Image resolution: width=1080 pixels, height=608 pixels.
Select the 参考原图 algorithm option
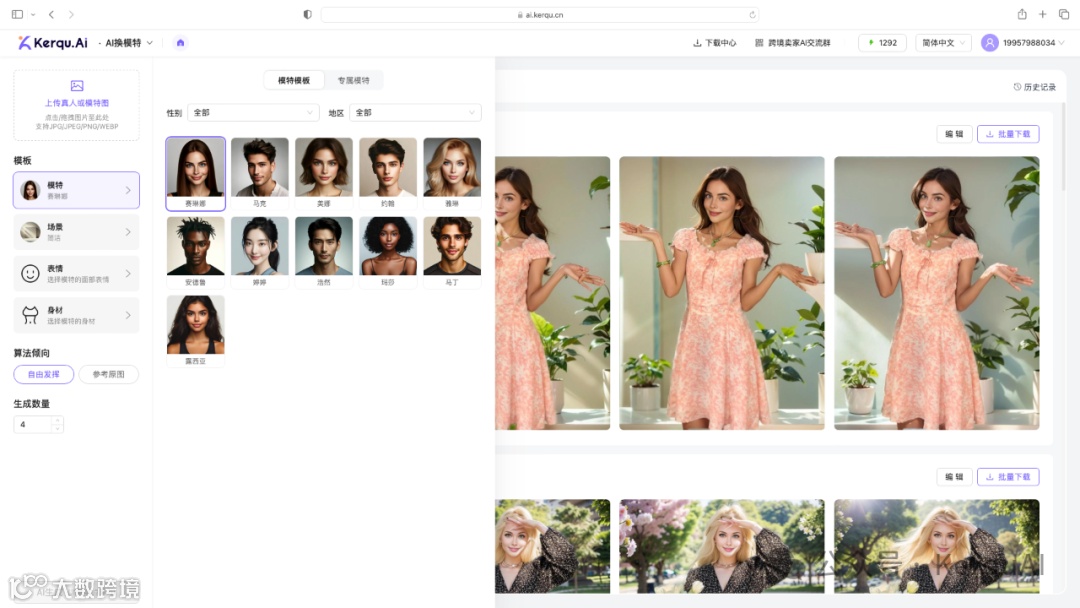[x=109, y=374]
